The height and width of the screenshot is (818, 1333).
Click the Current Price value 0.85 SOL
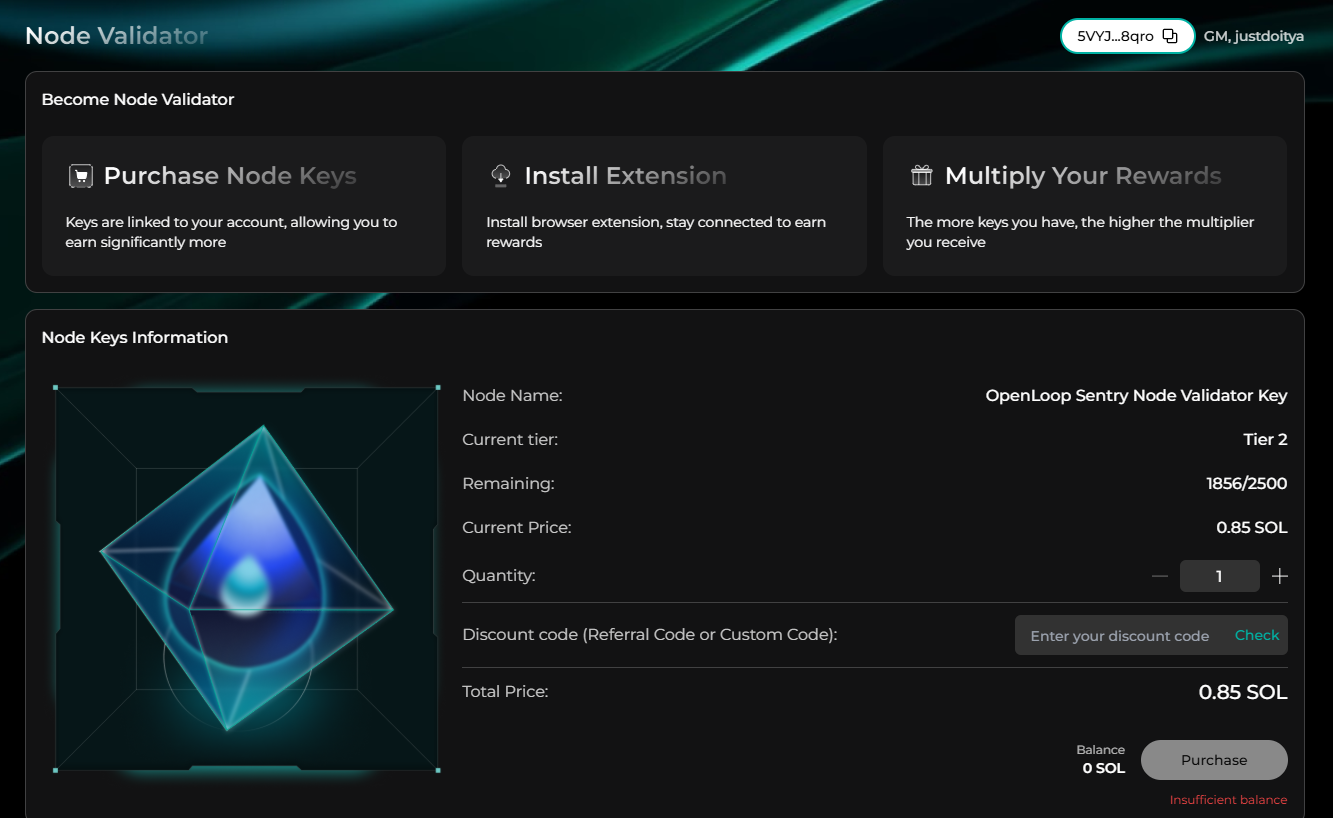(x=1252, y=528)
